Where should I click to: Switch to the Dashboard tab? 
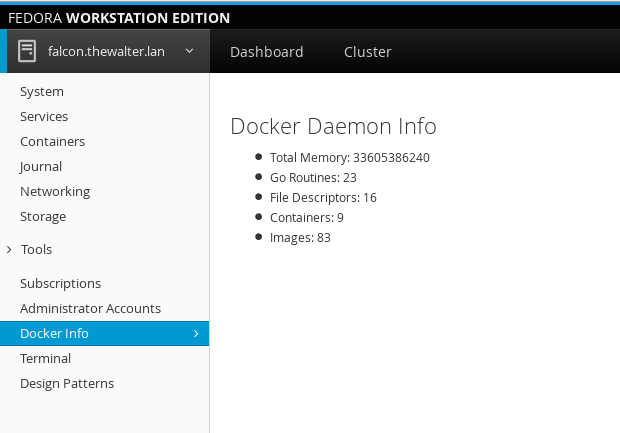(x=266, y=52)
